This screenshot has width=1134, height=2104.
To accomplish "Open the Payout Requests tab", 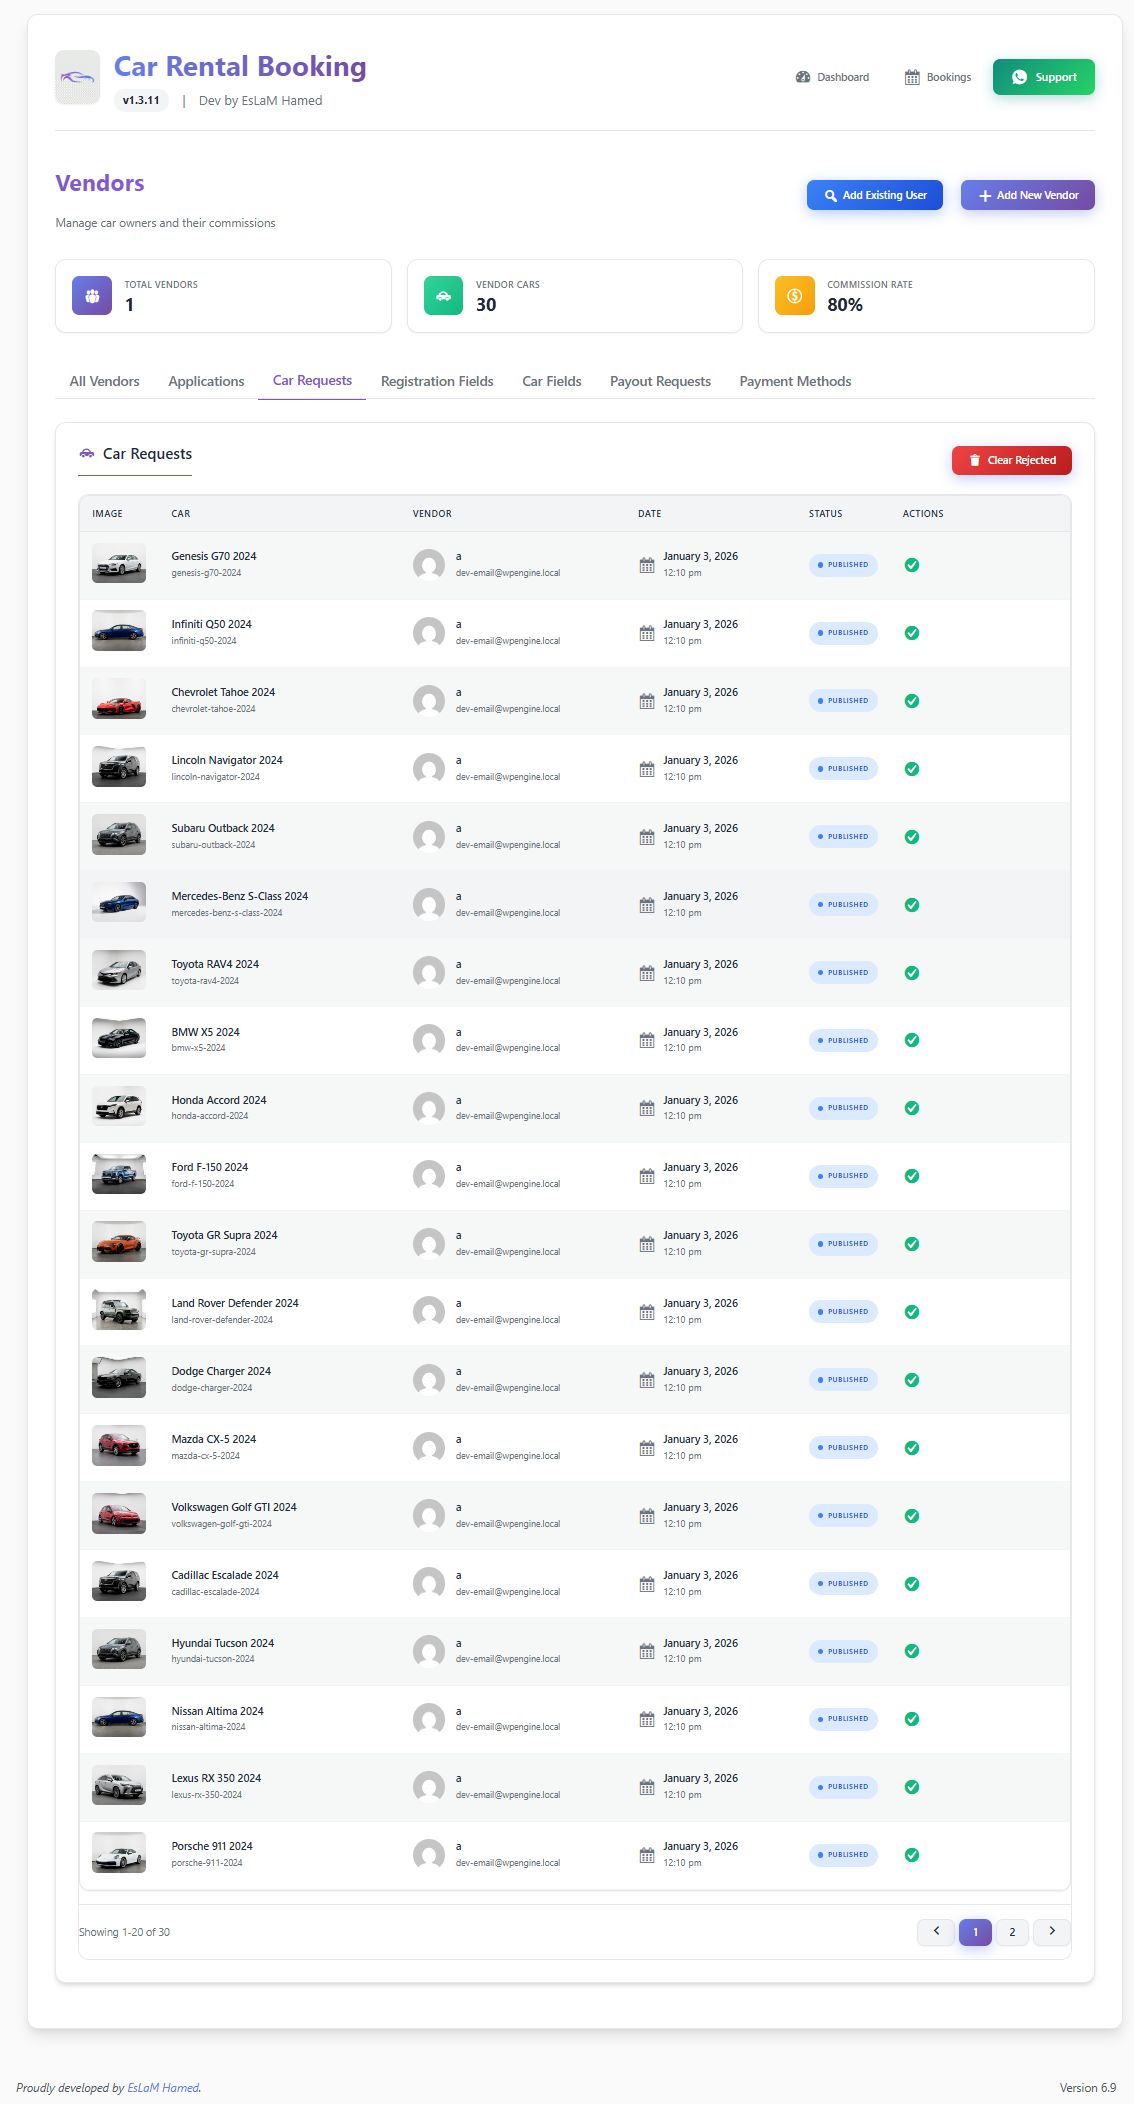I will [660, 381].
